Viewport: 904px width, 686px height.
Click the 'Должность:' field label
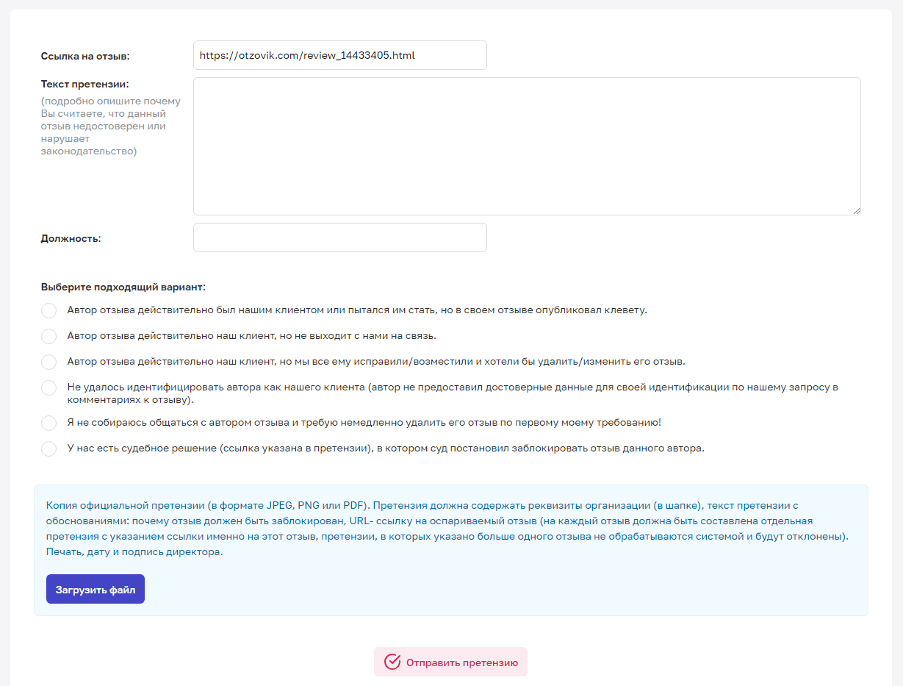(71, 239)
